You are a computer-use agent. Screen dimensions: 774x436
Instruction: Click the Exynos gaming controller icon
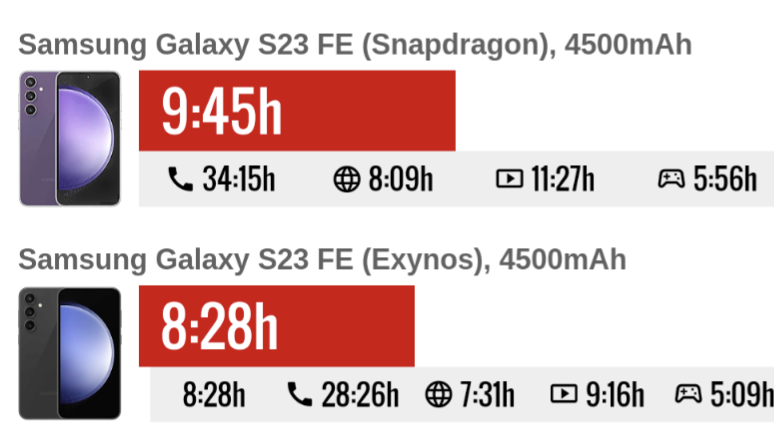tap(688, 394)
